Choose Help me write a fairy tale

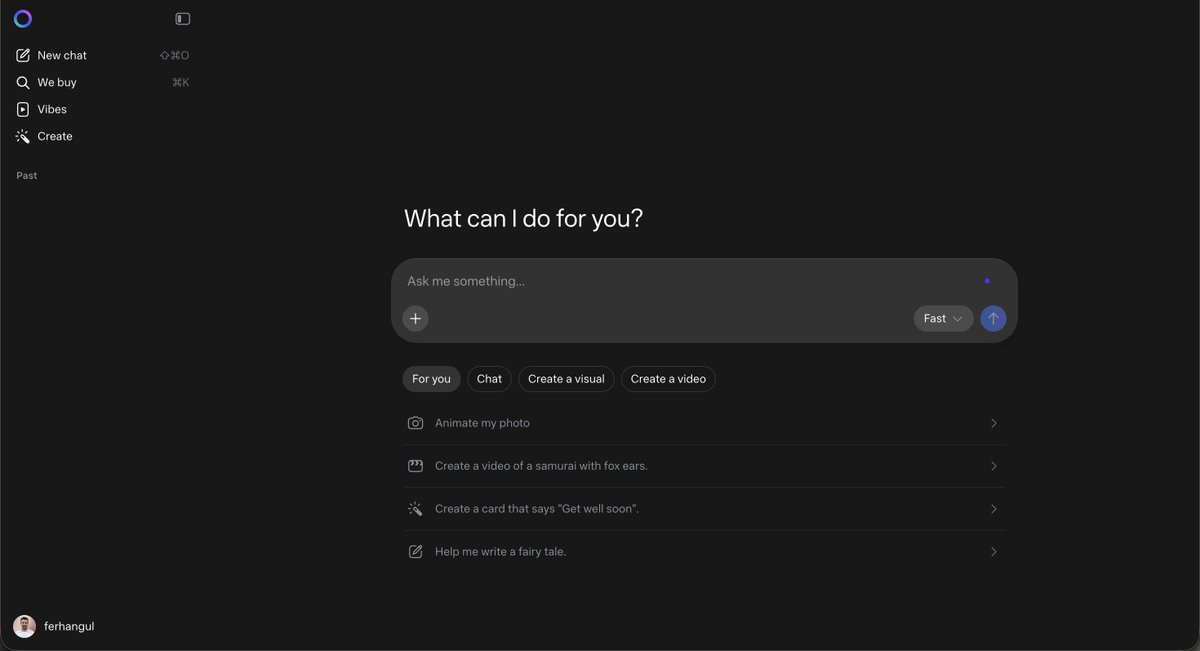703,552
